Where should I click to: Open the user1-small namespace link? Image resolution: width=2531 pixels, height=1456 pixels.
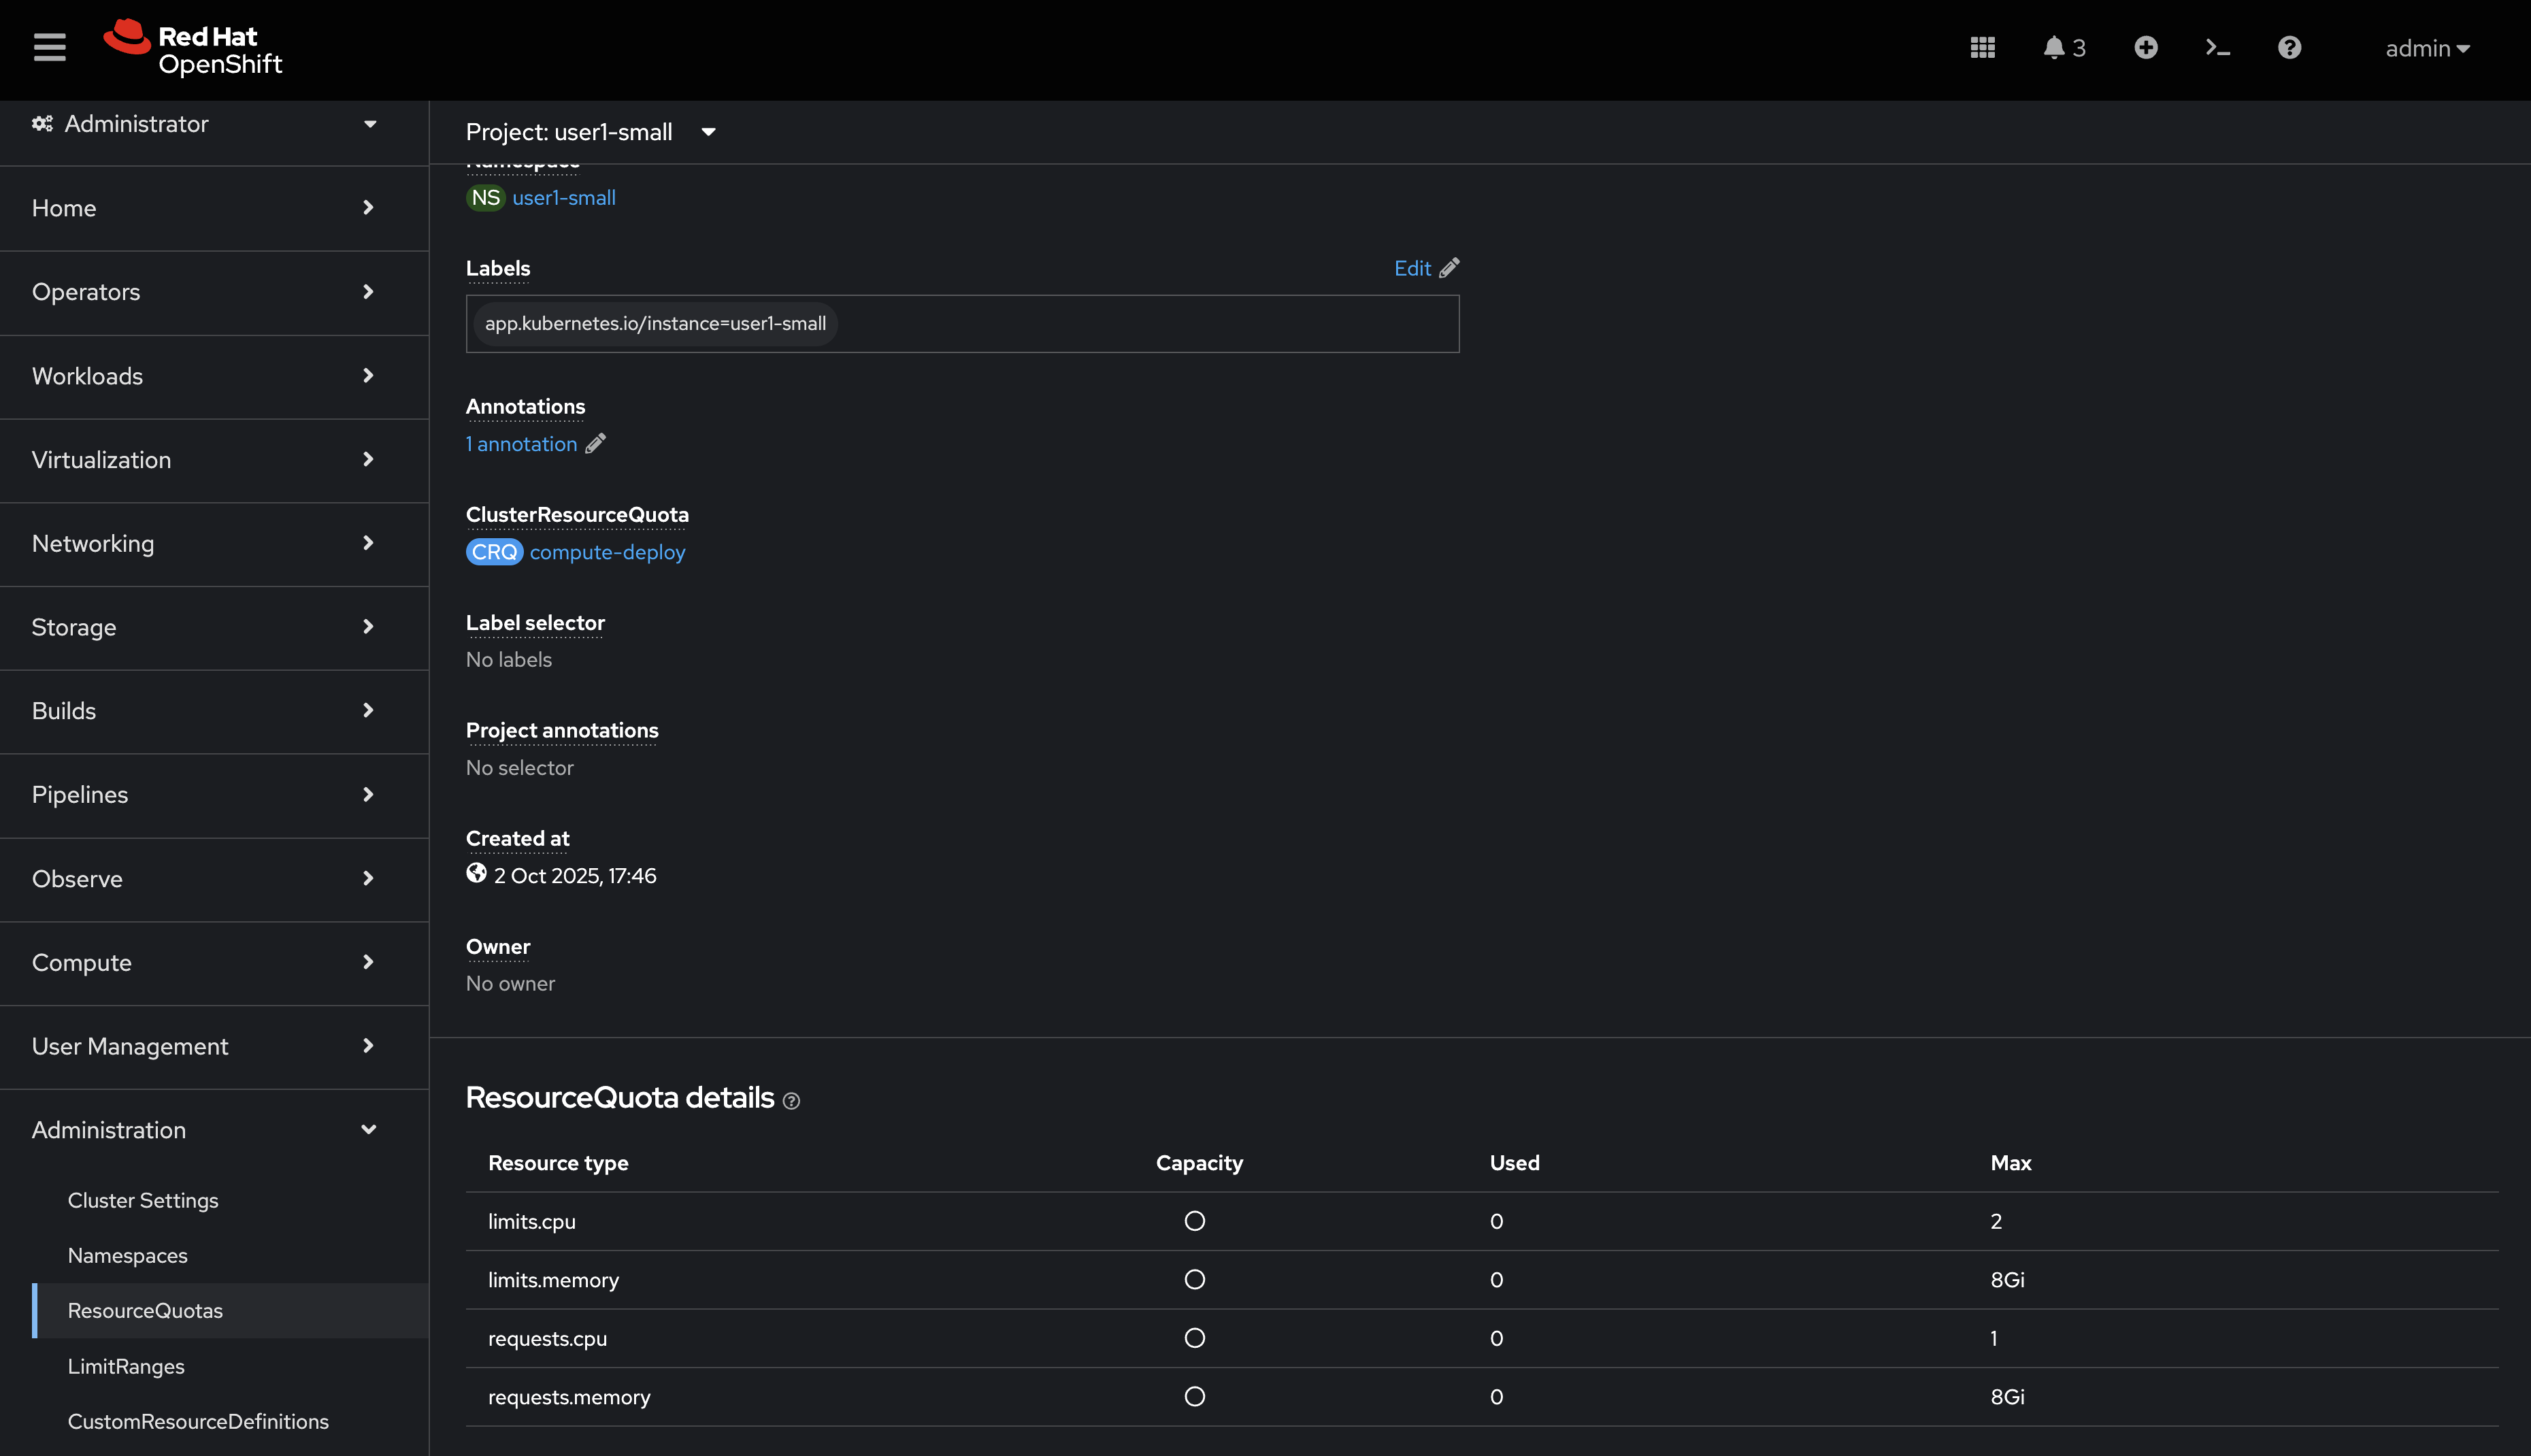(563, 197)
